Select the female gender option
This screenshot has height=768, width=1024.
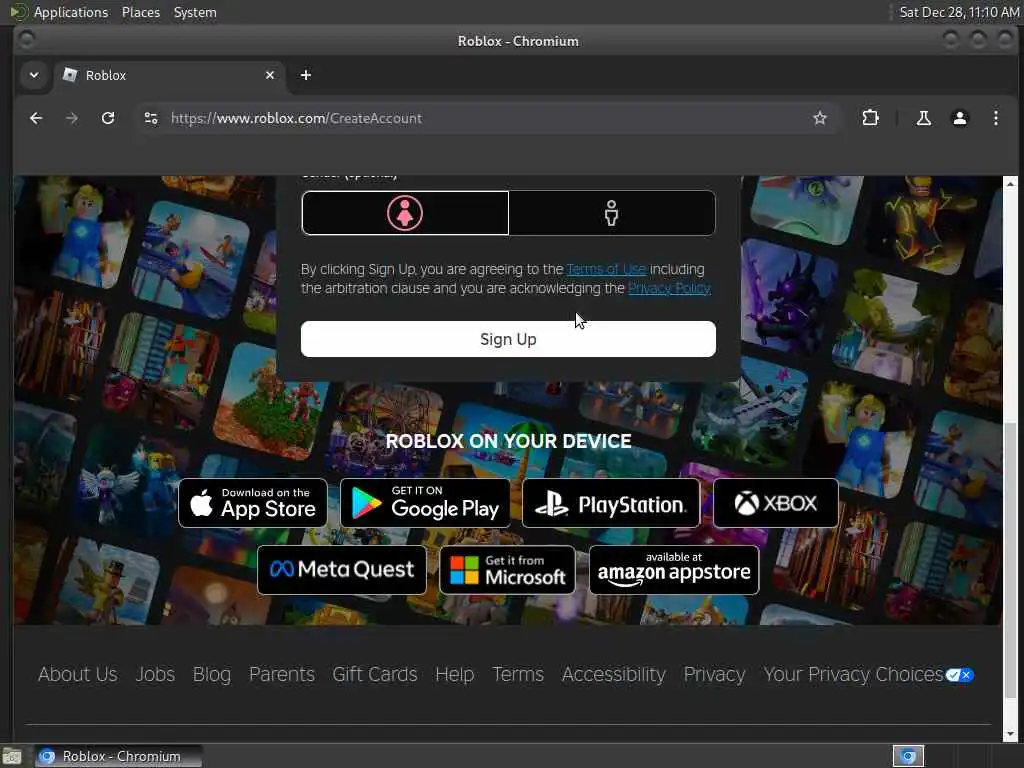405,213
